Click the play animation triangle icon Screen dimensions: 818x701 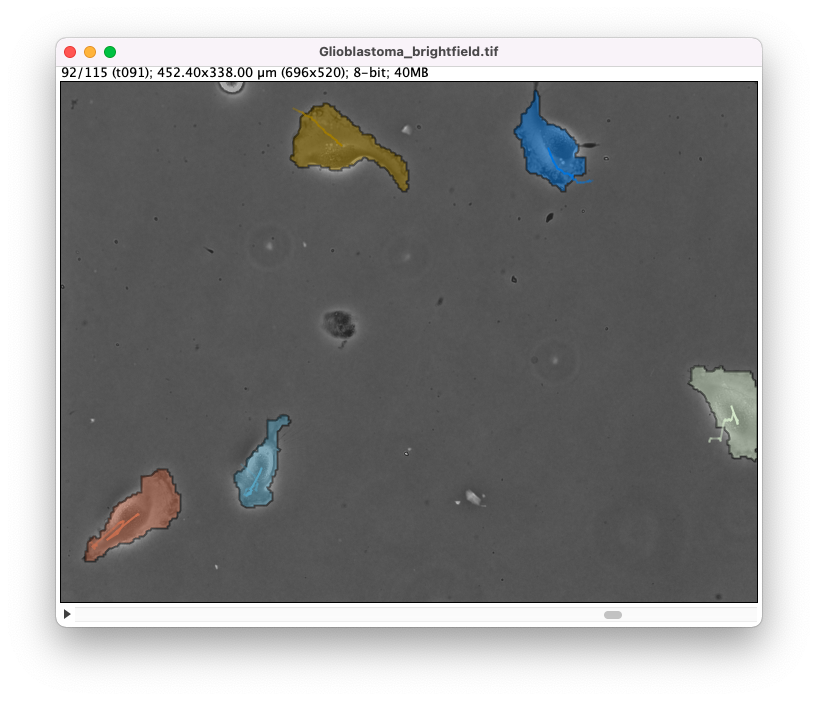pos(67,614)
